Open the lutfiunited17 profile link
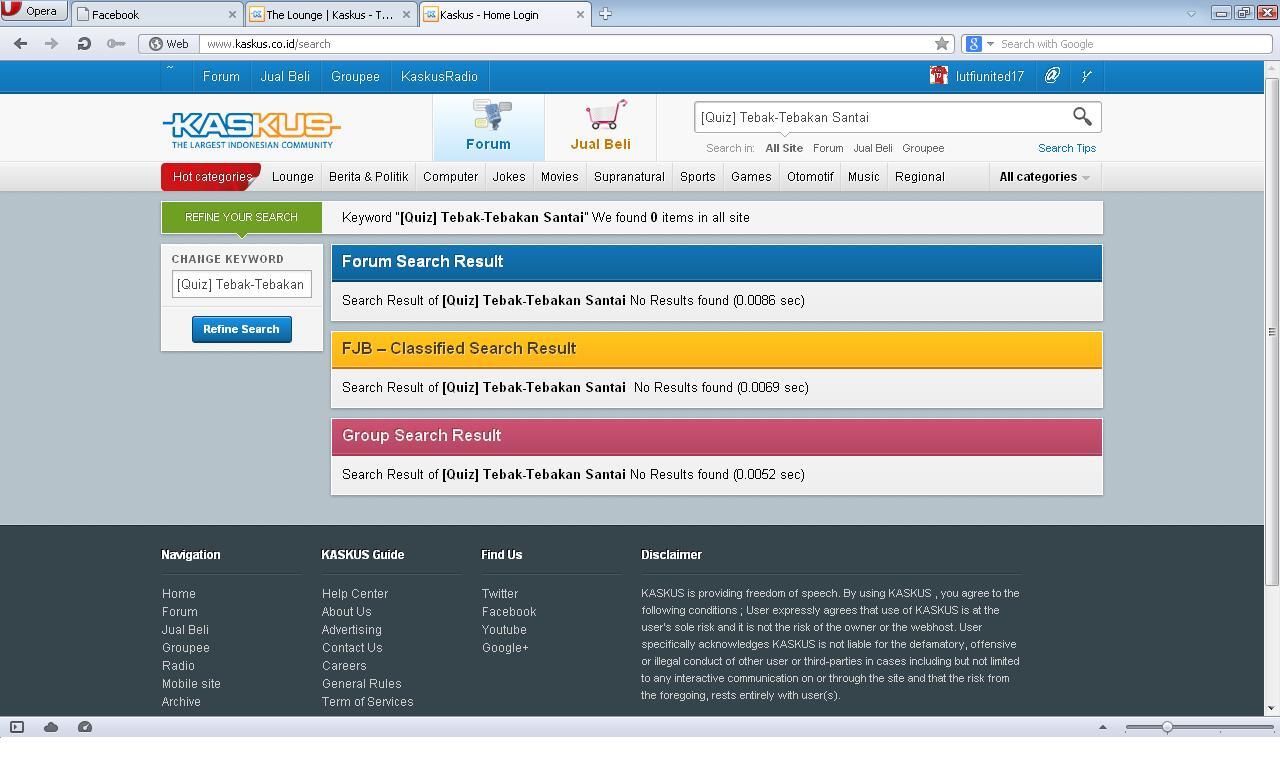1280x768 pixels. pyautogui.click(x=989, y=77)
